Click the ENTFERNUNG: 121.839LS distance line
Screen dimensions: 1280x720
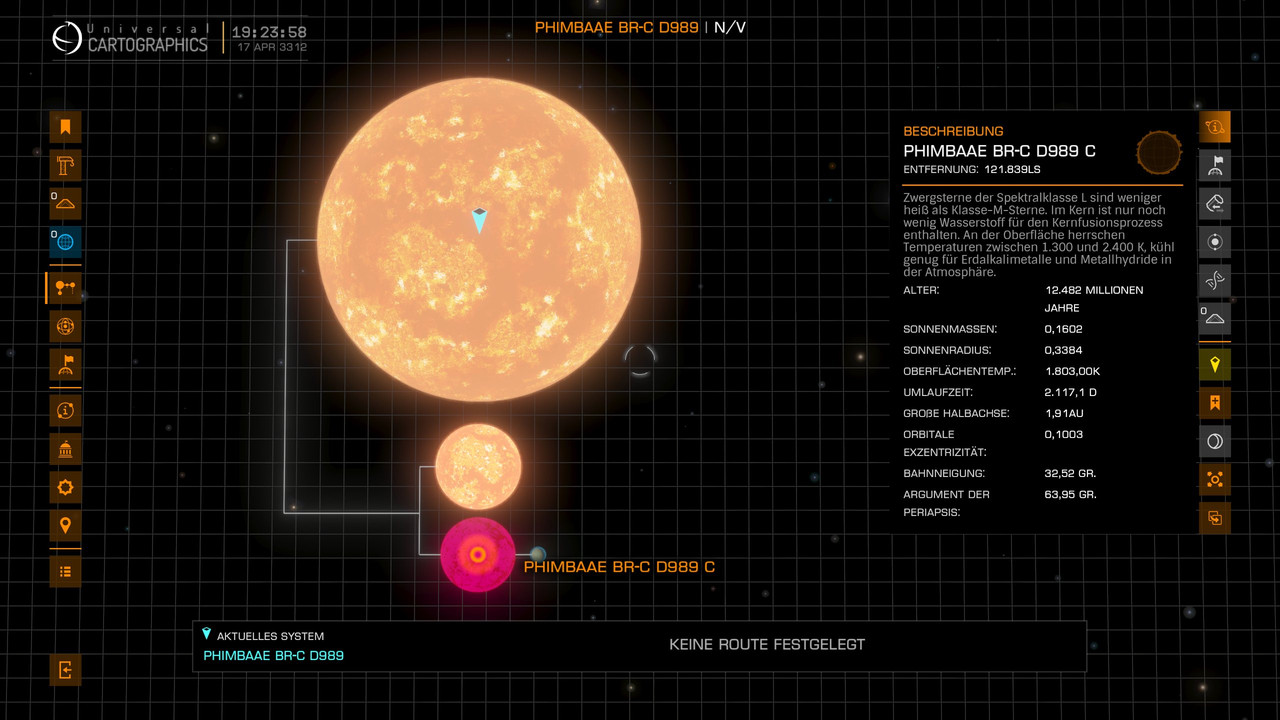pyautogui.click(x=972, y=169)
